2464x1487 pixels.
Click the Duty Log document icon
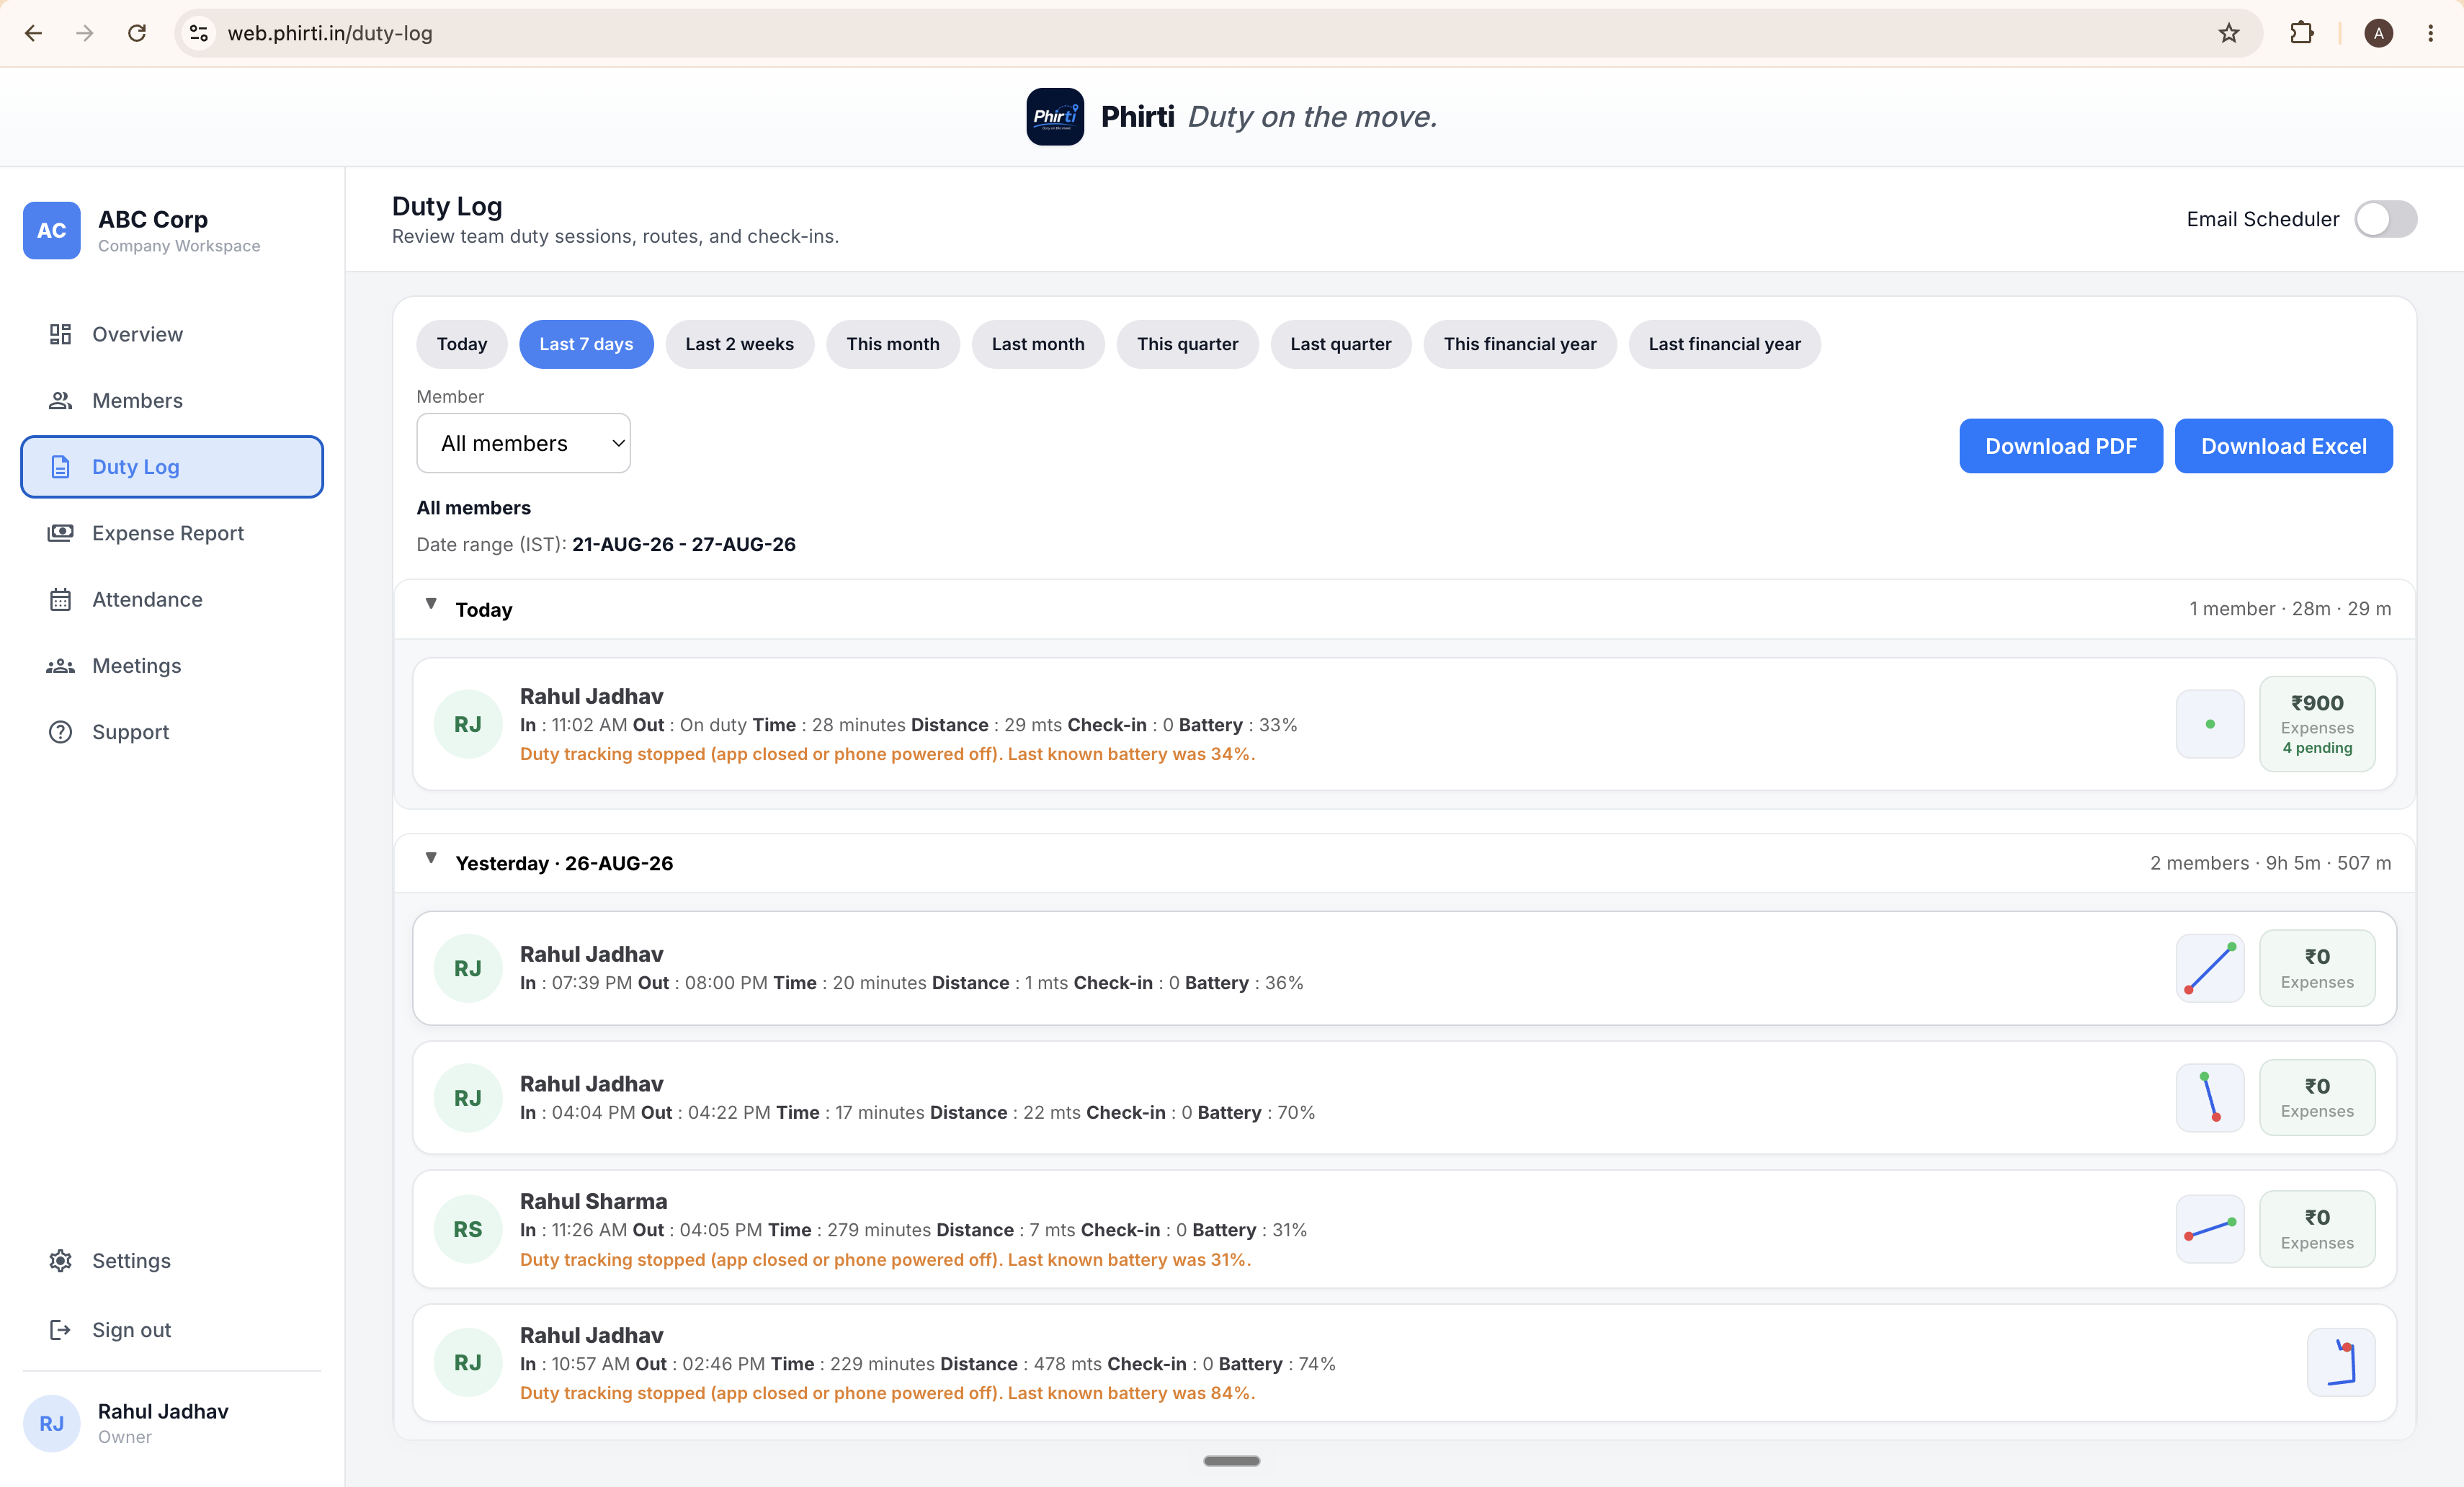click(x=60, y=467)
